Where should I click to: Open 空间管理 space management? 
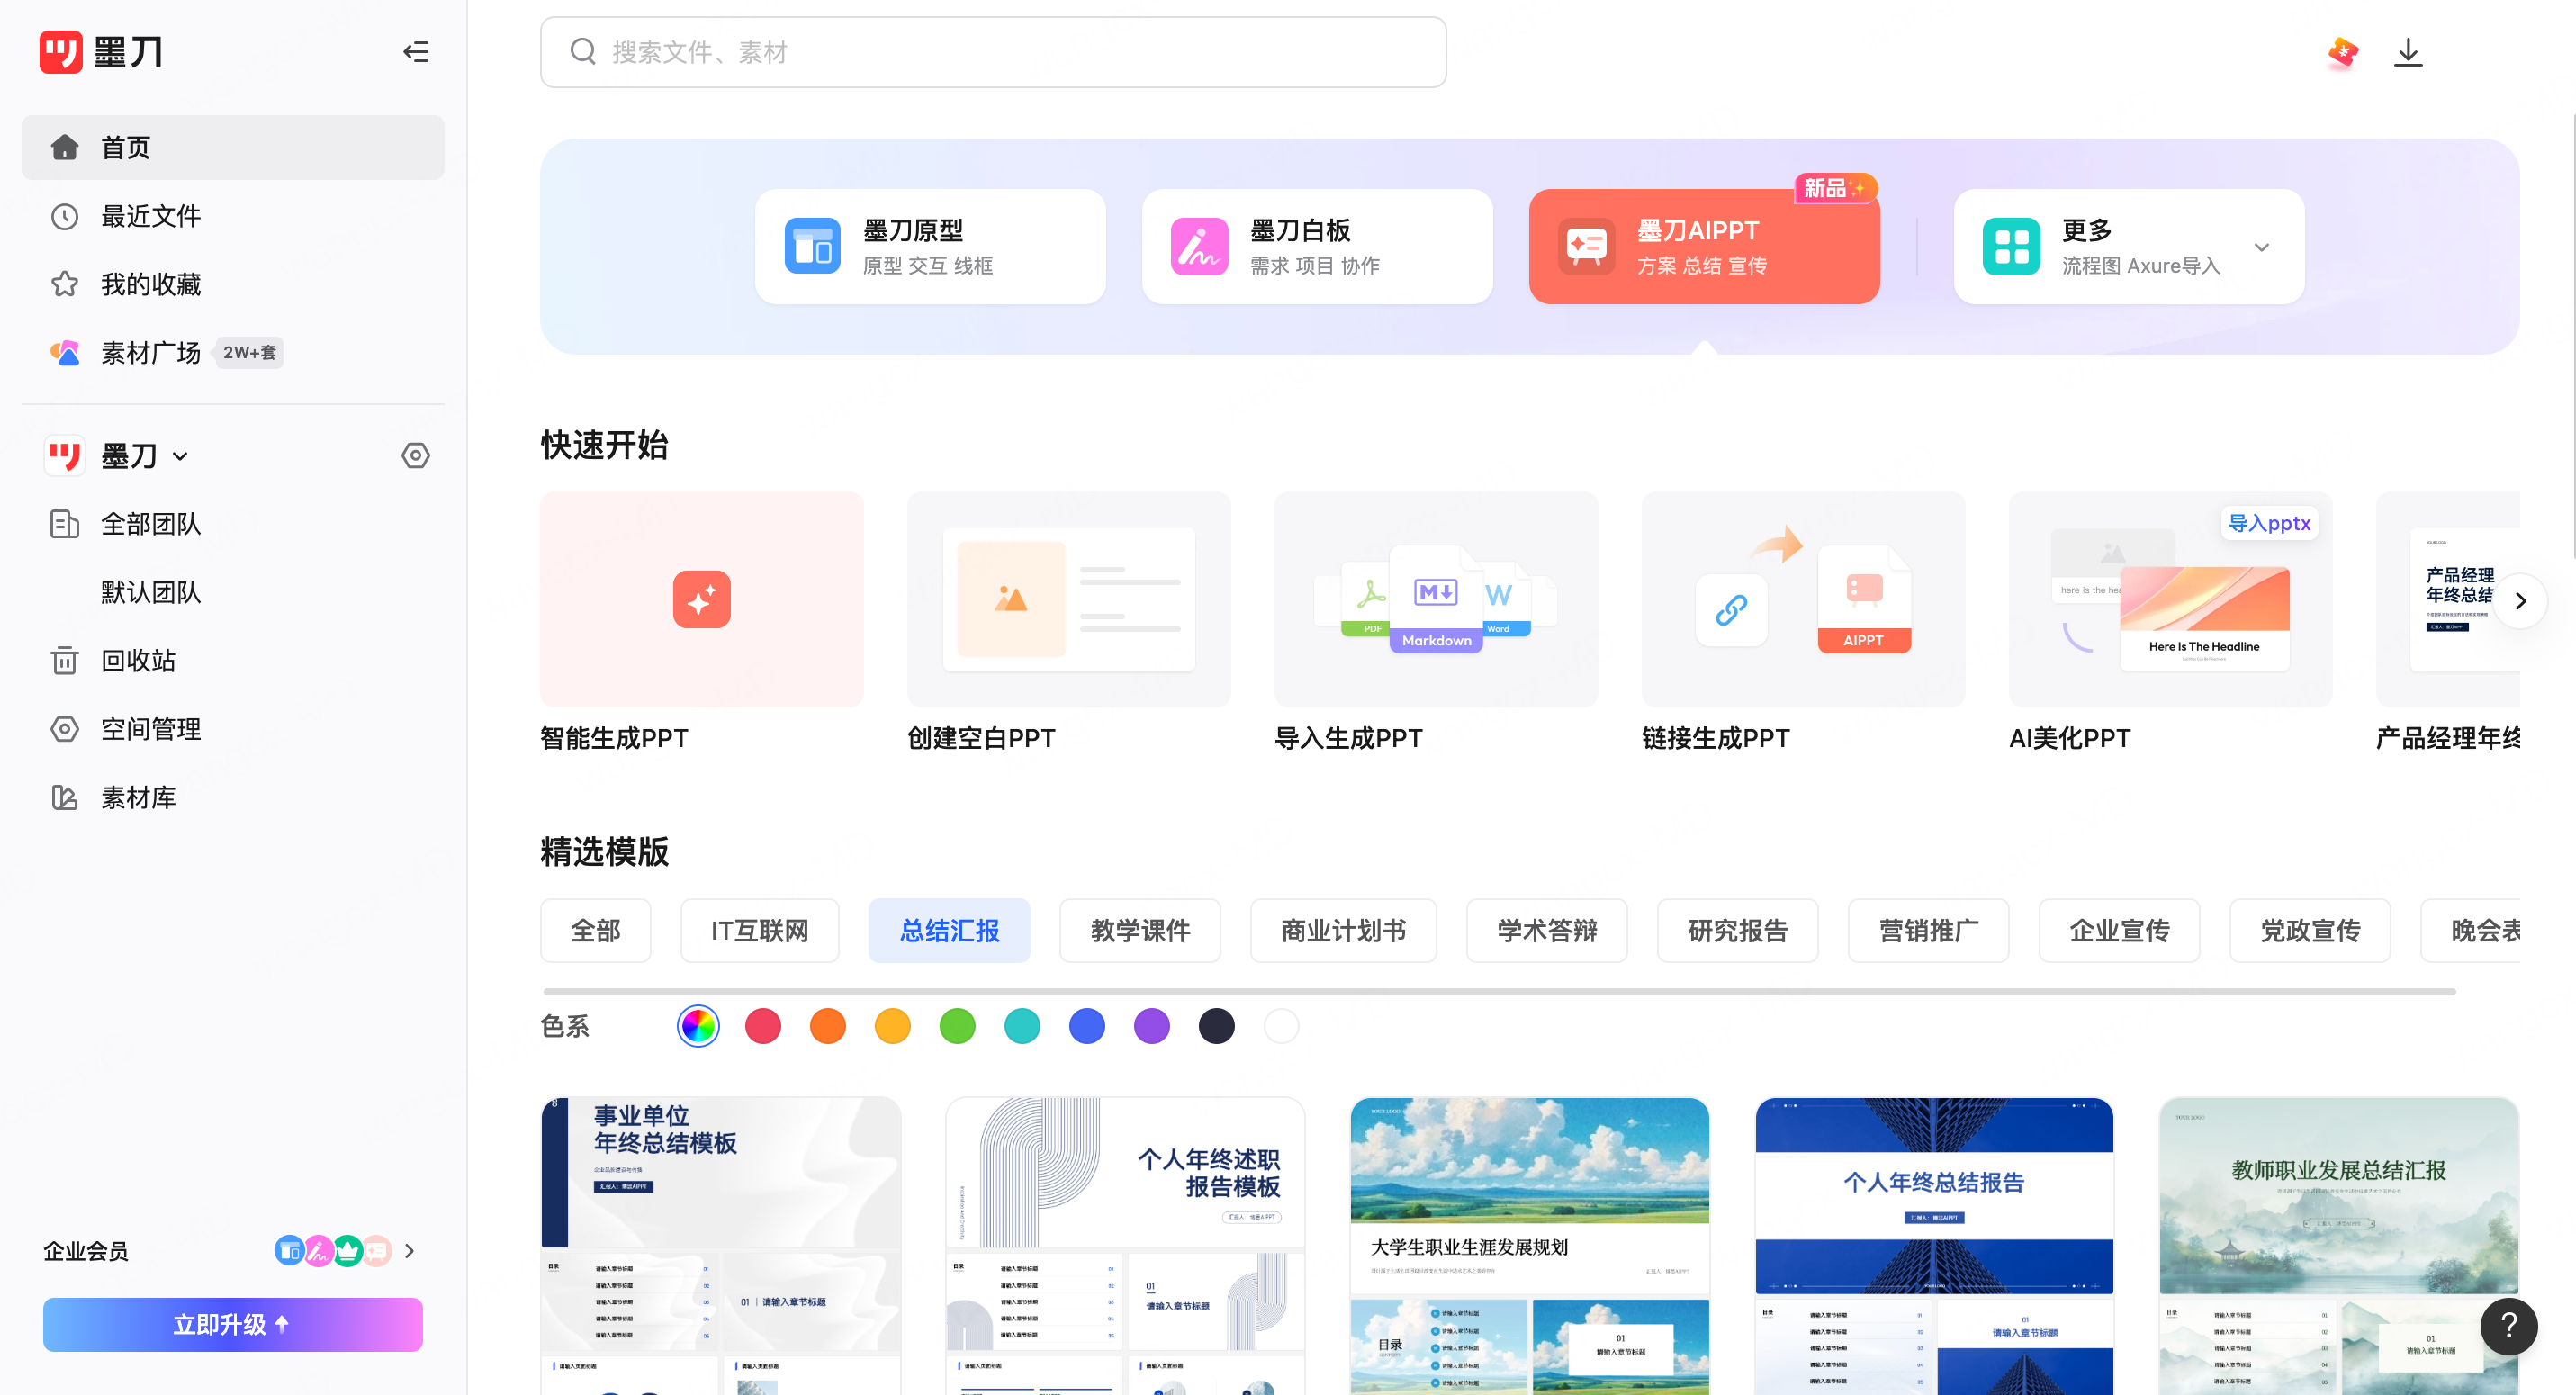click(x=151, y=728)
